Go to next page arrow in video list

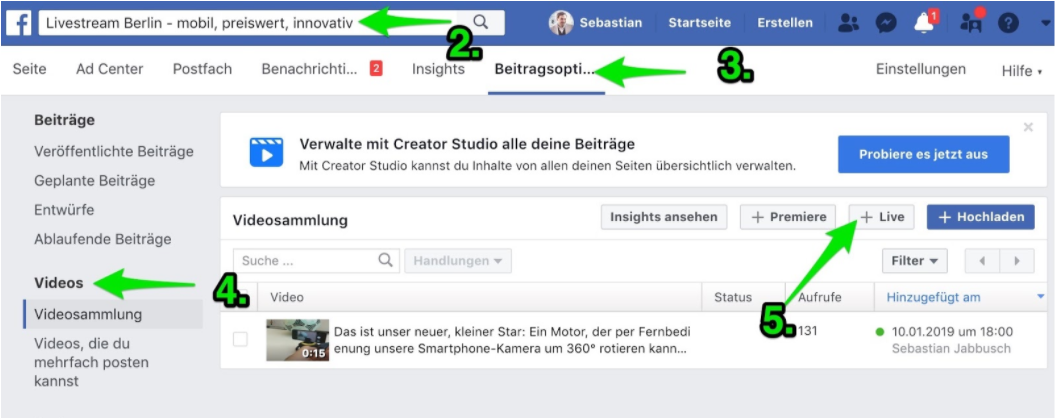pyautogui.click(x=1017, y=261)
